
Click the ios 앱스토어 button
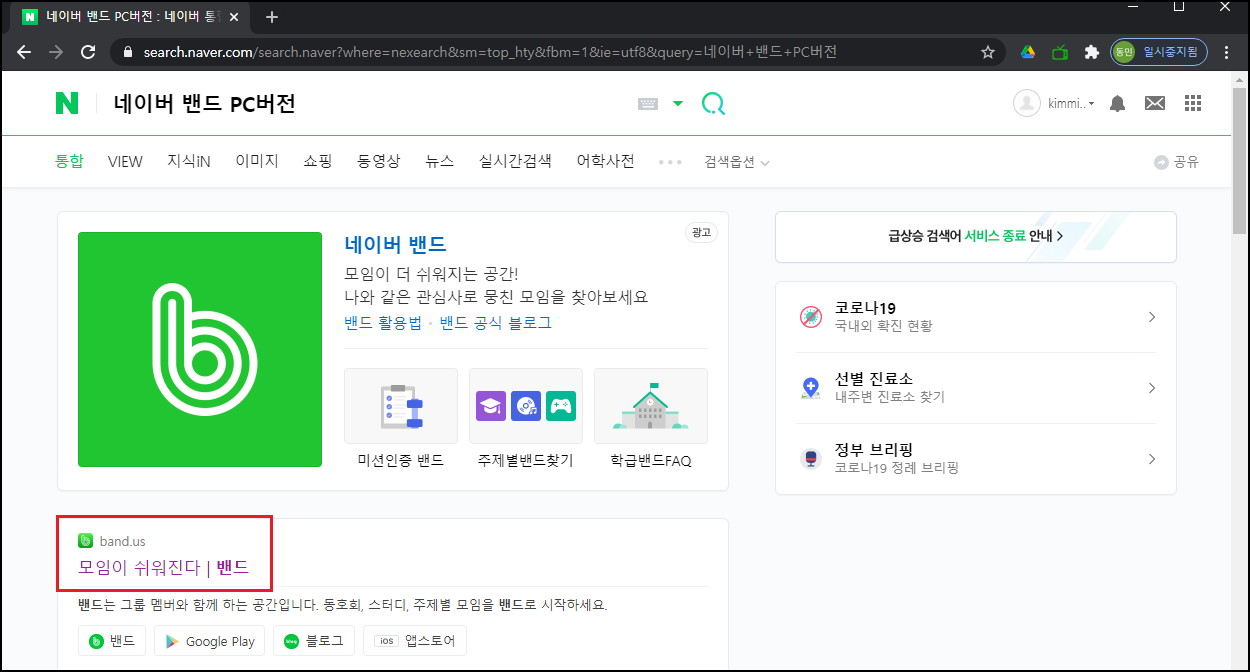click(413, 641)
